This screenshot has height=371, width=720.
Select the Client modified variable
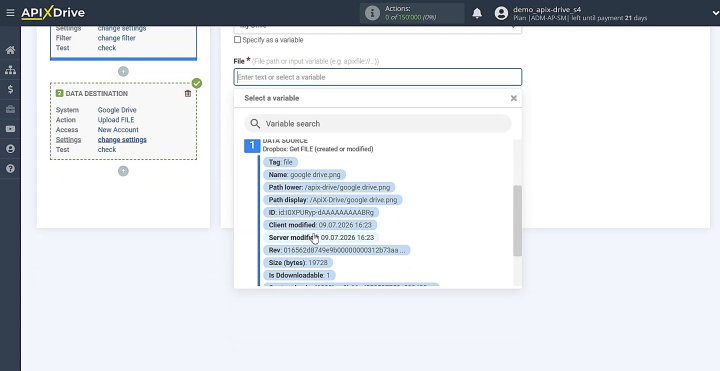[320, 225]
